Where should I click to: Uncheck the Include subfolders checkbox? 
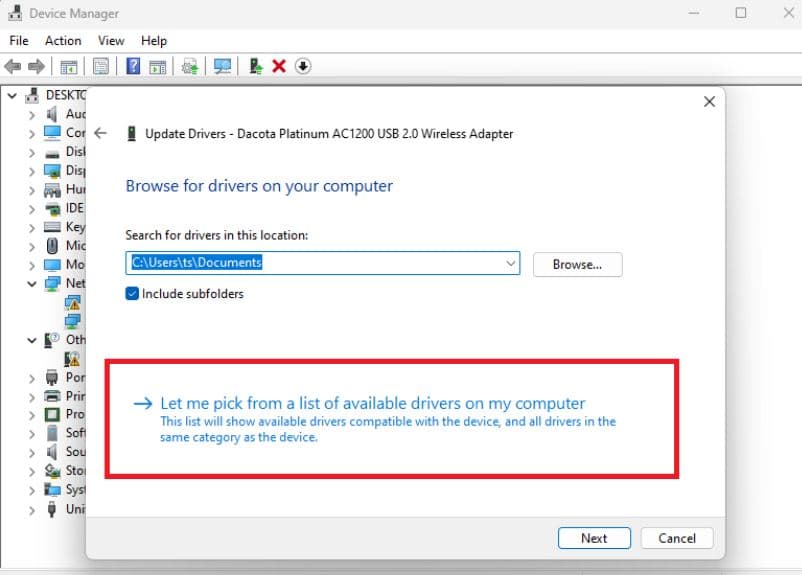coord(132,294)
